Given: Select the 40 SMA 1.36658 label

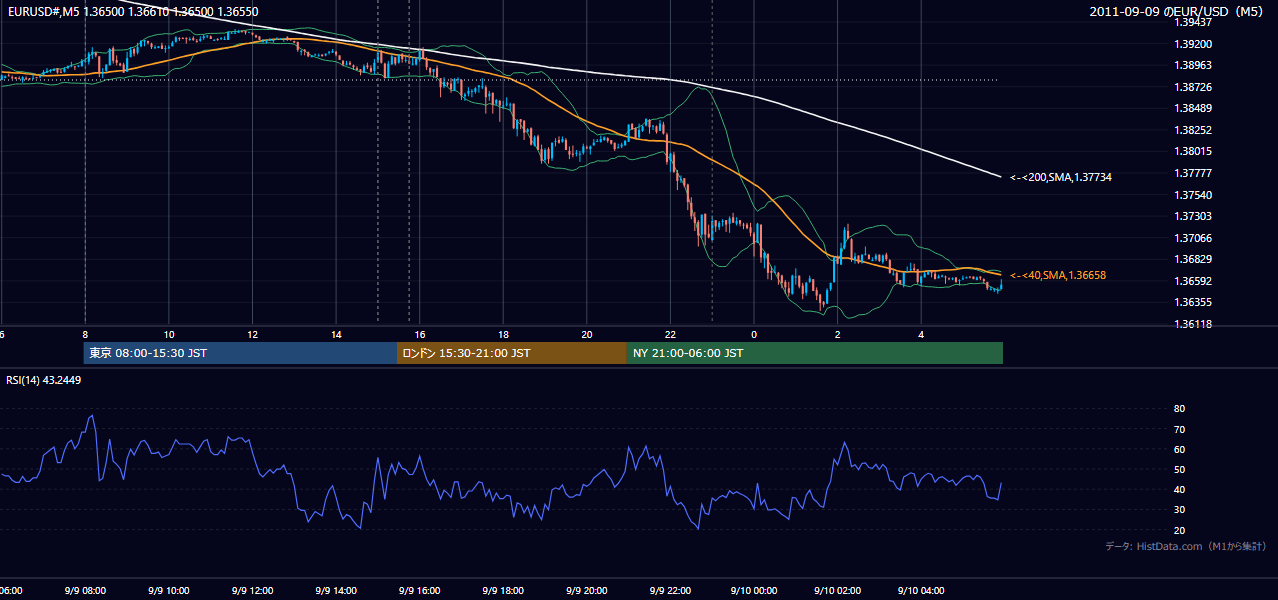Looking at the screenshot, I should pyautogui.click(x=1058, y=275).
